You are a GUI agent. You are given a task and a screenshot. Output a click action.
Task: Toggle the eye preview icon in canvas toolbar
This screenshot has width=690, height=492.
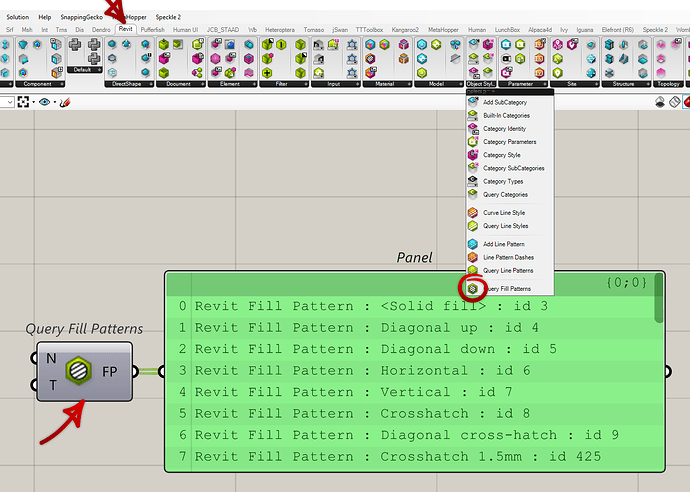click(x=44, y=102)
